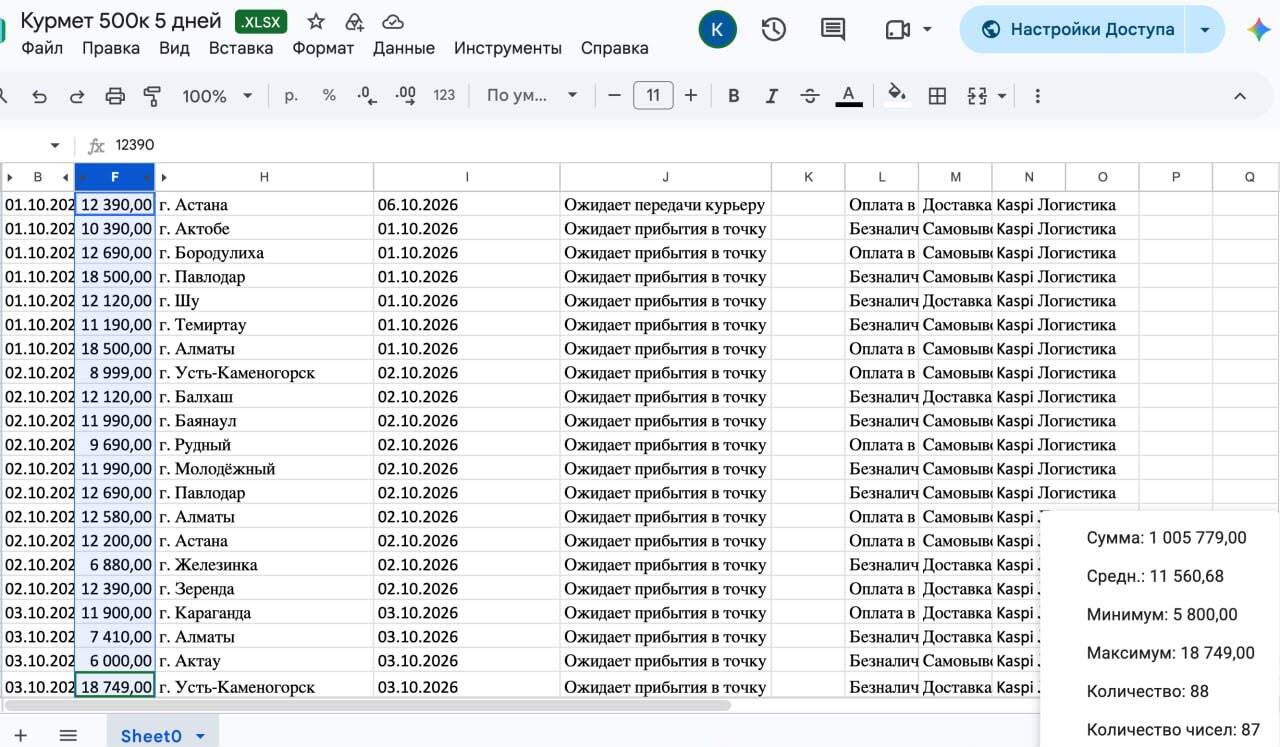The height and width of the screenshot is (747, 1280).
Task: Open the comments panel icon
Action: (832, 29)
